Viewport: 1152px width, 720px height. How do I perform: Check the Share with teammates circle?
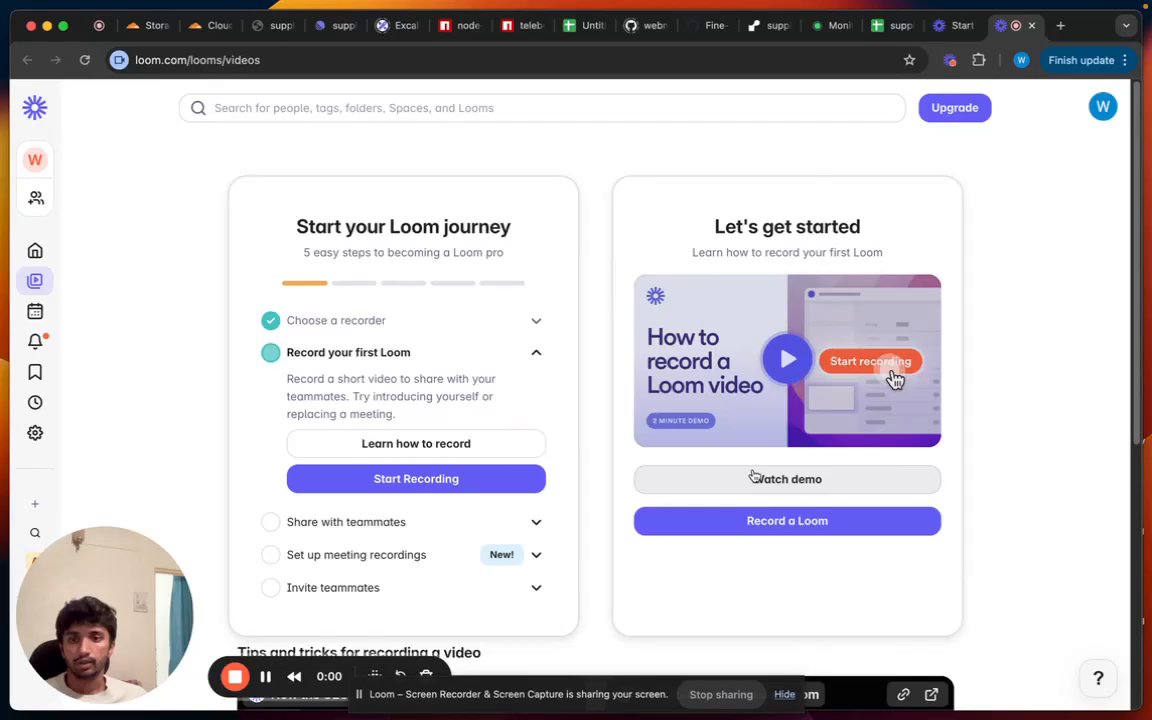click(x=270, y=522)
